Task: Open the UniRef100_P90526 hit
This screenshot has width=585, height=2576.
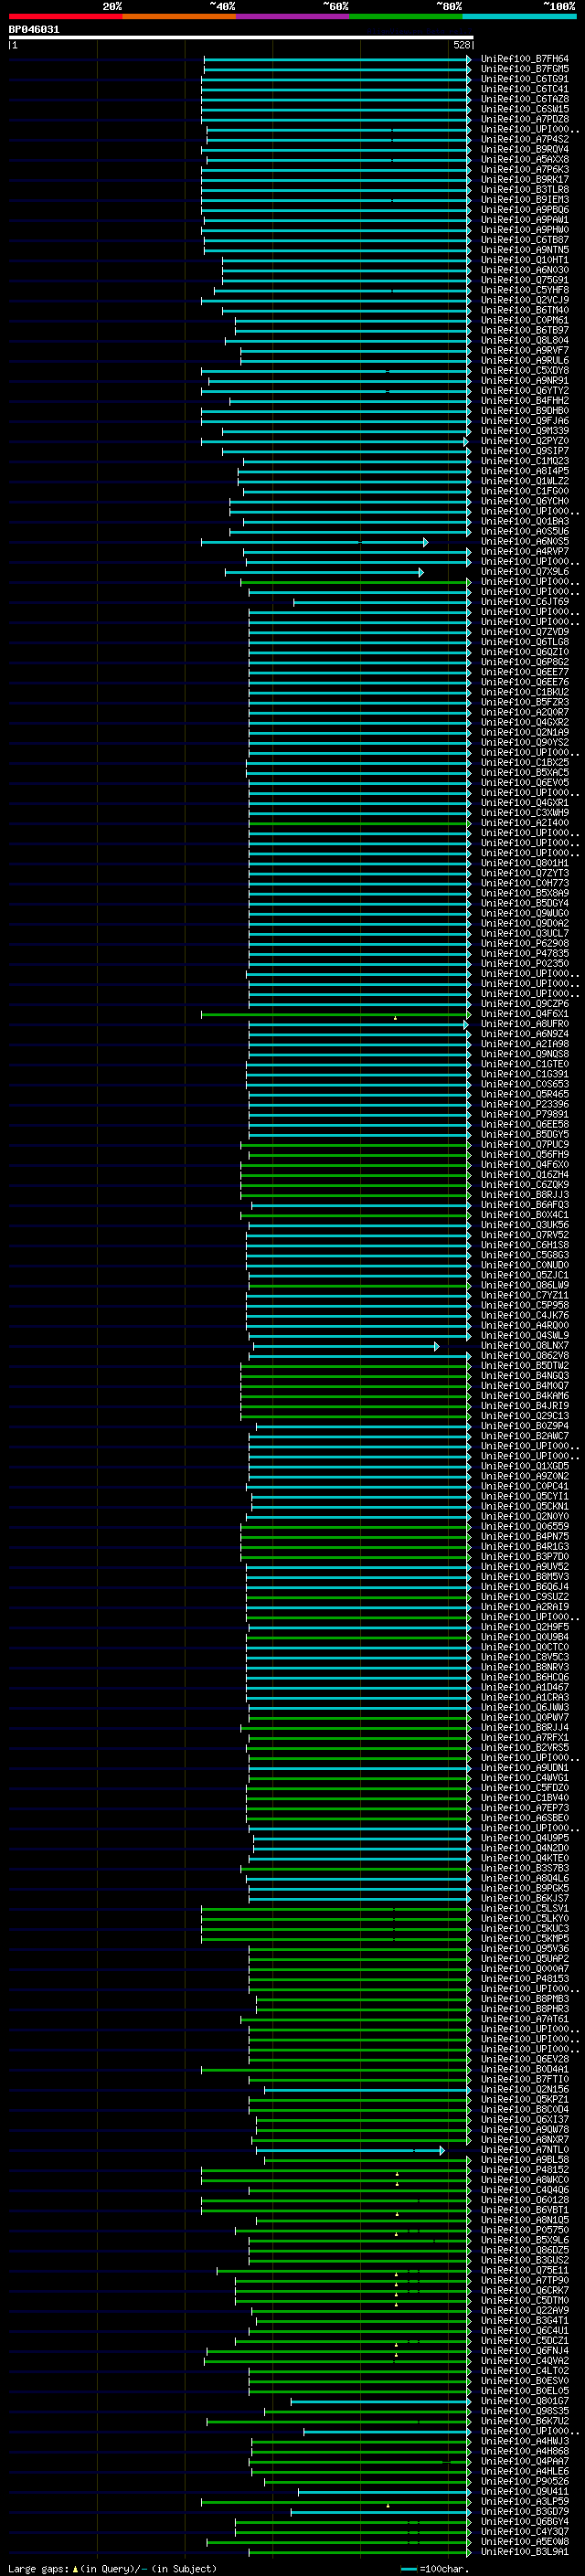Action: pyautogui.click(x=524, y=2482)
